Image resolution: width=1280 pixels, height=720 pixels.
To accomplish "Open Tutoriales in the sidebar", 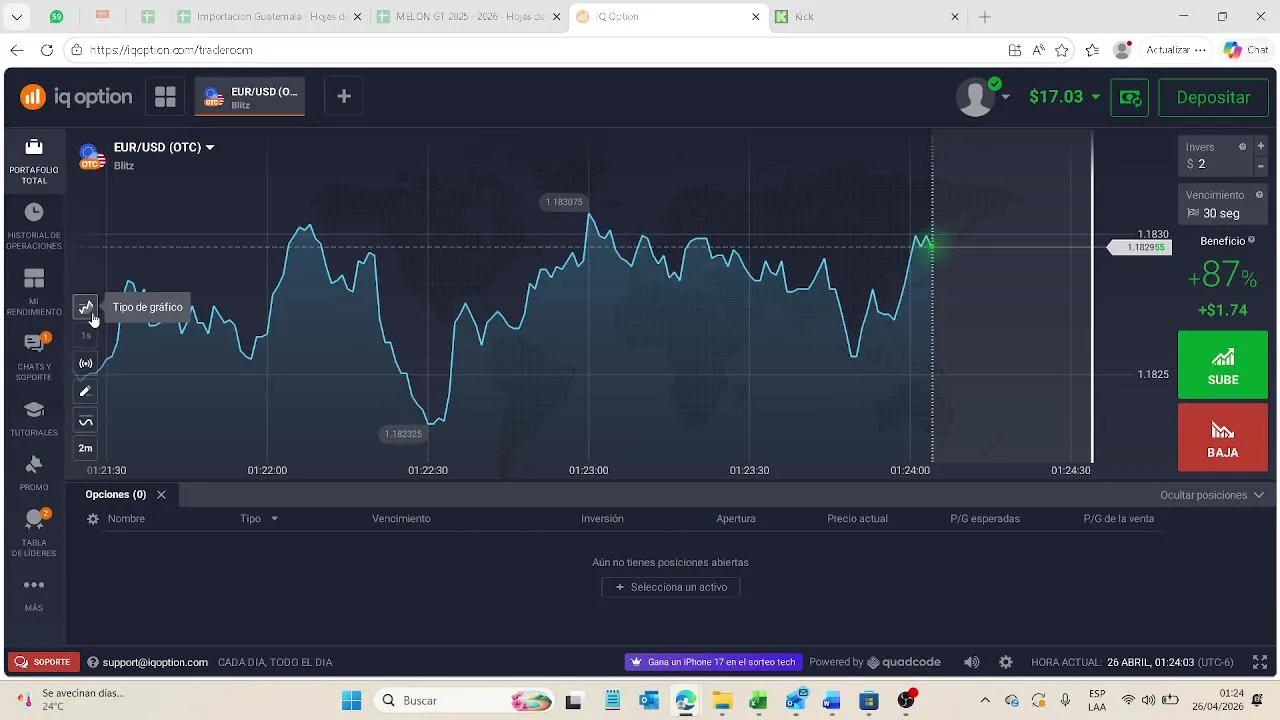I will (34, 419).
